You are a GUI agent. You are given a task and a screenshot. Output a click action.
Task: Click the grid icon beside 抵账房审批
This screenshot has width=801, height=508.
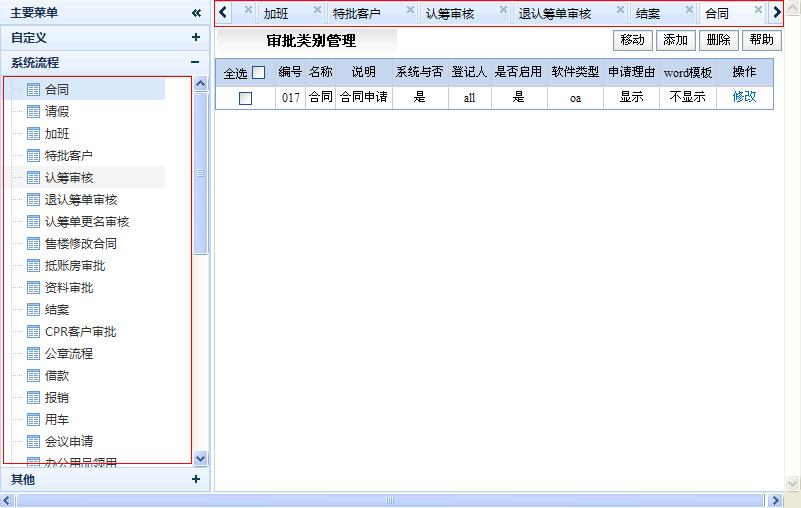coord(33,266)
